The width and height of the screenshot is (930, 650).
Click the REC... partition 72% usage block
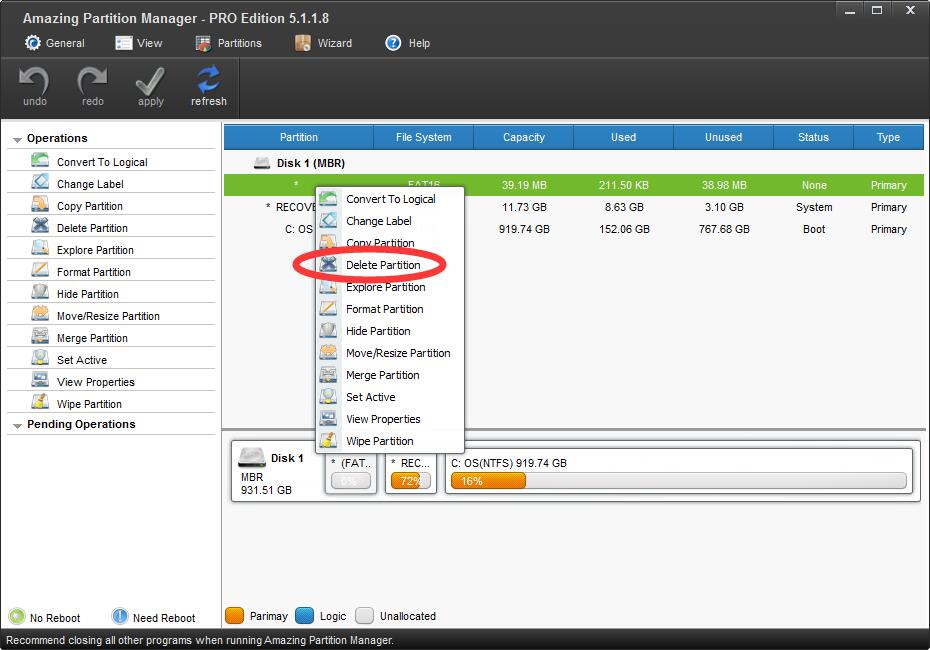pyautogui.click(x=410, y=473)
